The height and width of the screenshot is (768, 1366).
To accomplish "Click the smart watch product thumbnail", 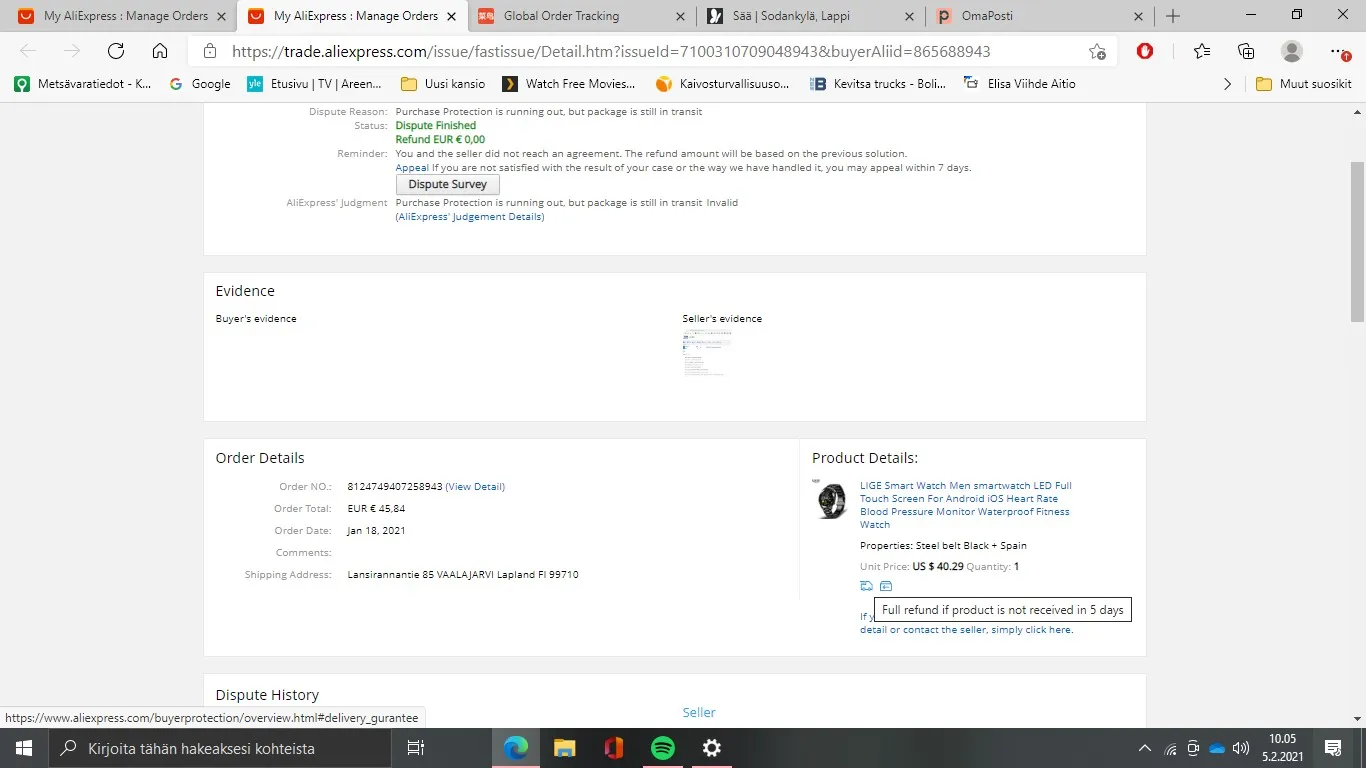I will (x=830, y=499).
